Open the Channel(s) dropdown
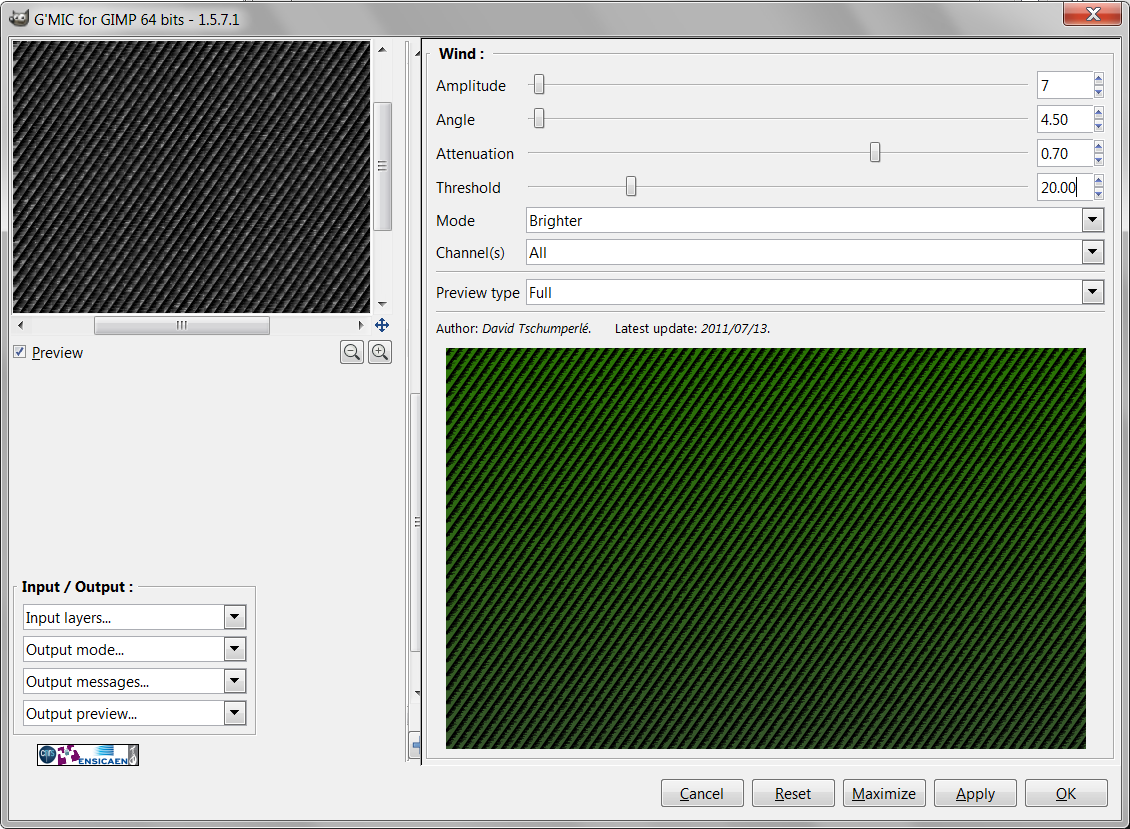Screen dimensions: 1130x829 [x=1092, y=252]
